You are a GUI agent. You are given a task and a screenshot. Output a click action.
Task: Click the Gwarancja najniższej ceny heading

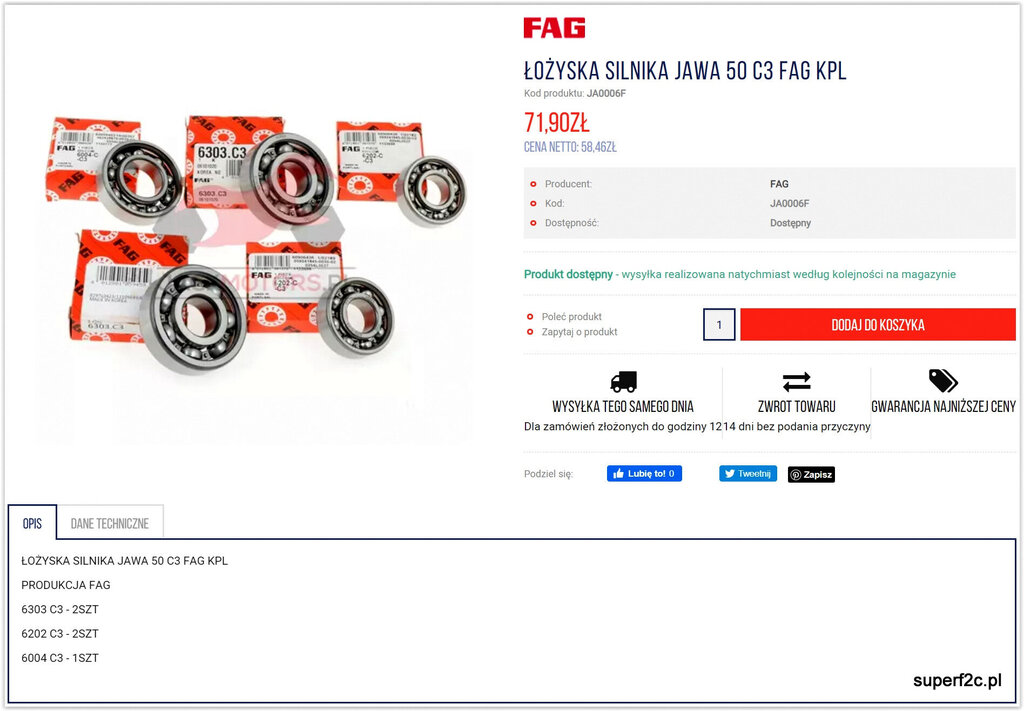pos(944,407)
